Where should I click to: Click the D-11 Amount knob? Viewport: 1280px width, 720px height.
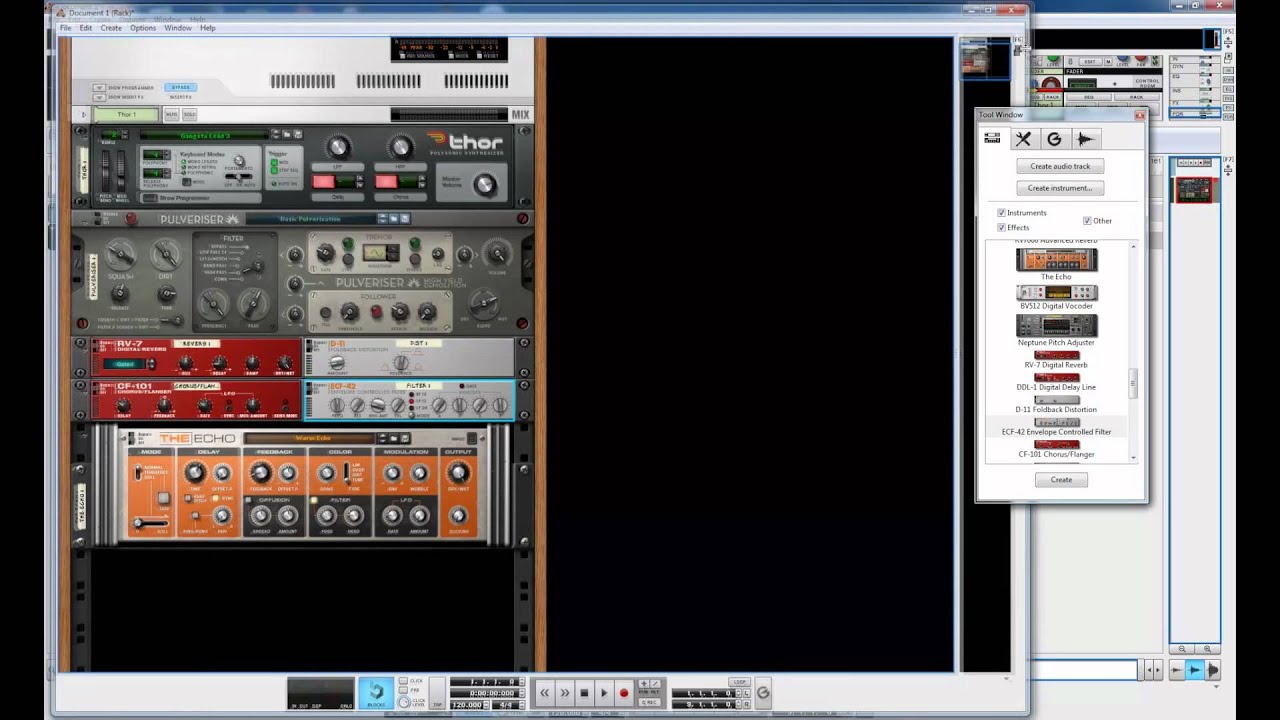[337, 362]
